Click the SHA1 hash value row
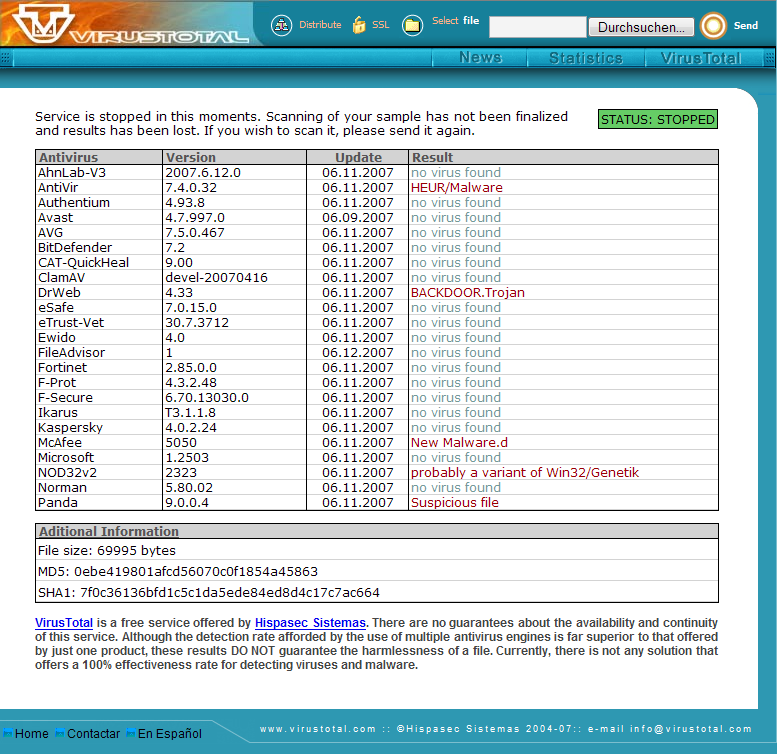This screenshot has height=754, width=777. pos(377,592)
